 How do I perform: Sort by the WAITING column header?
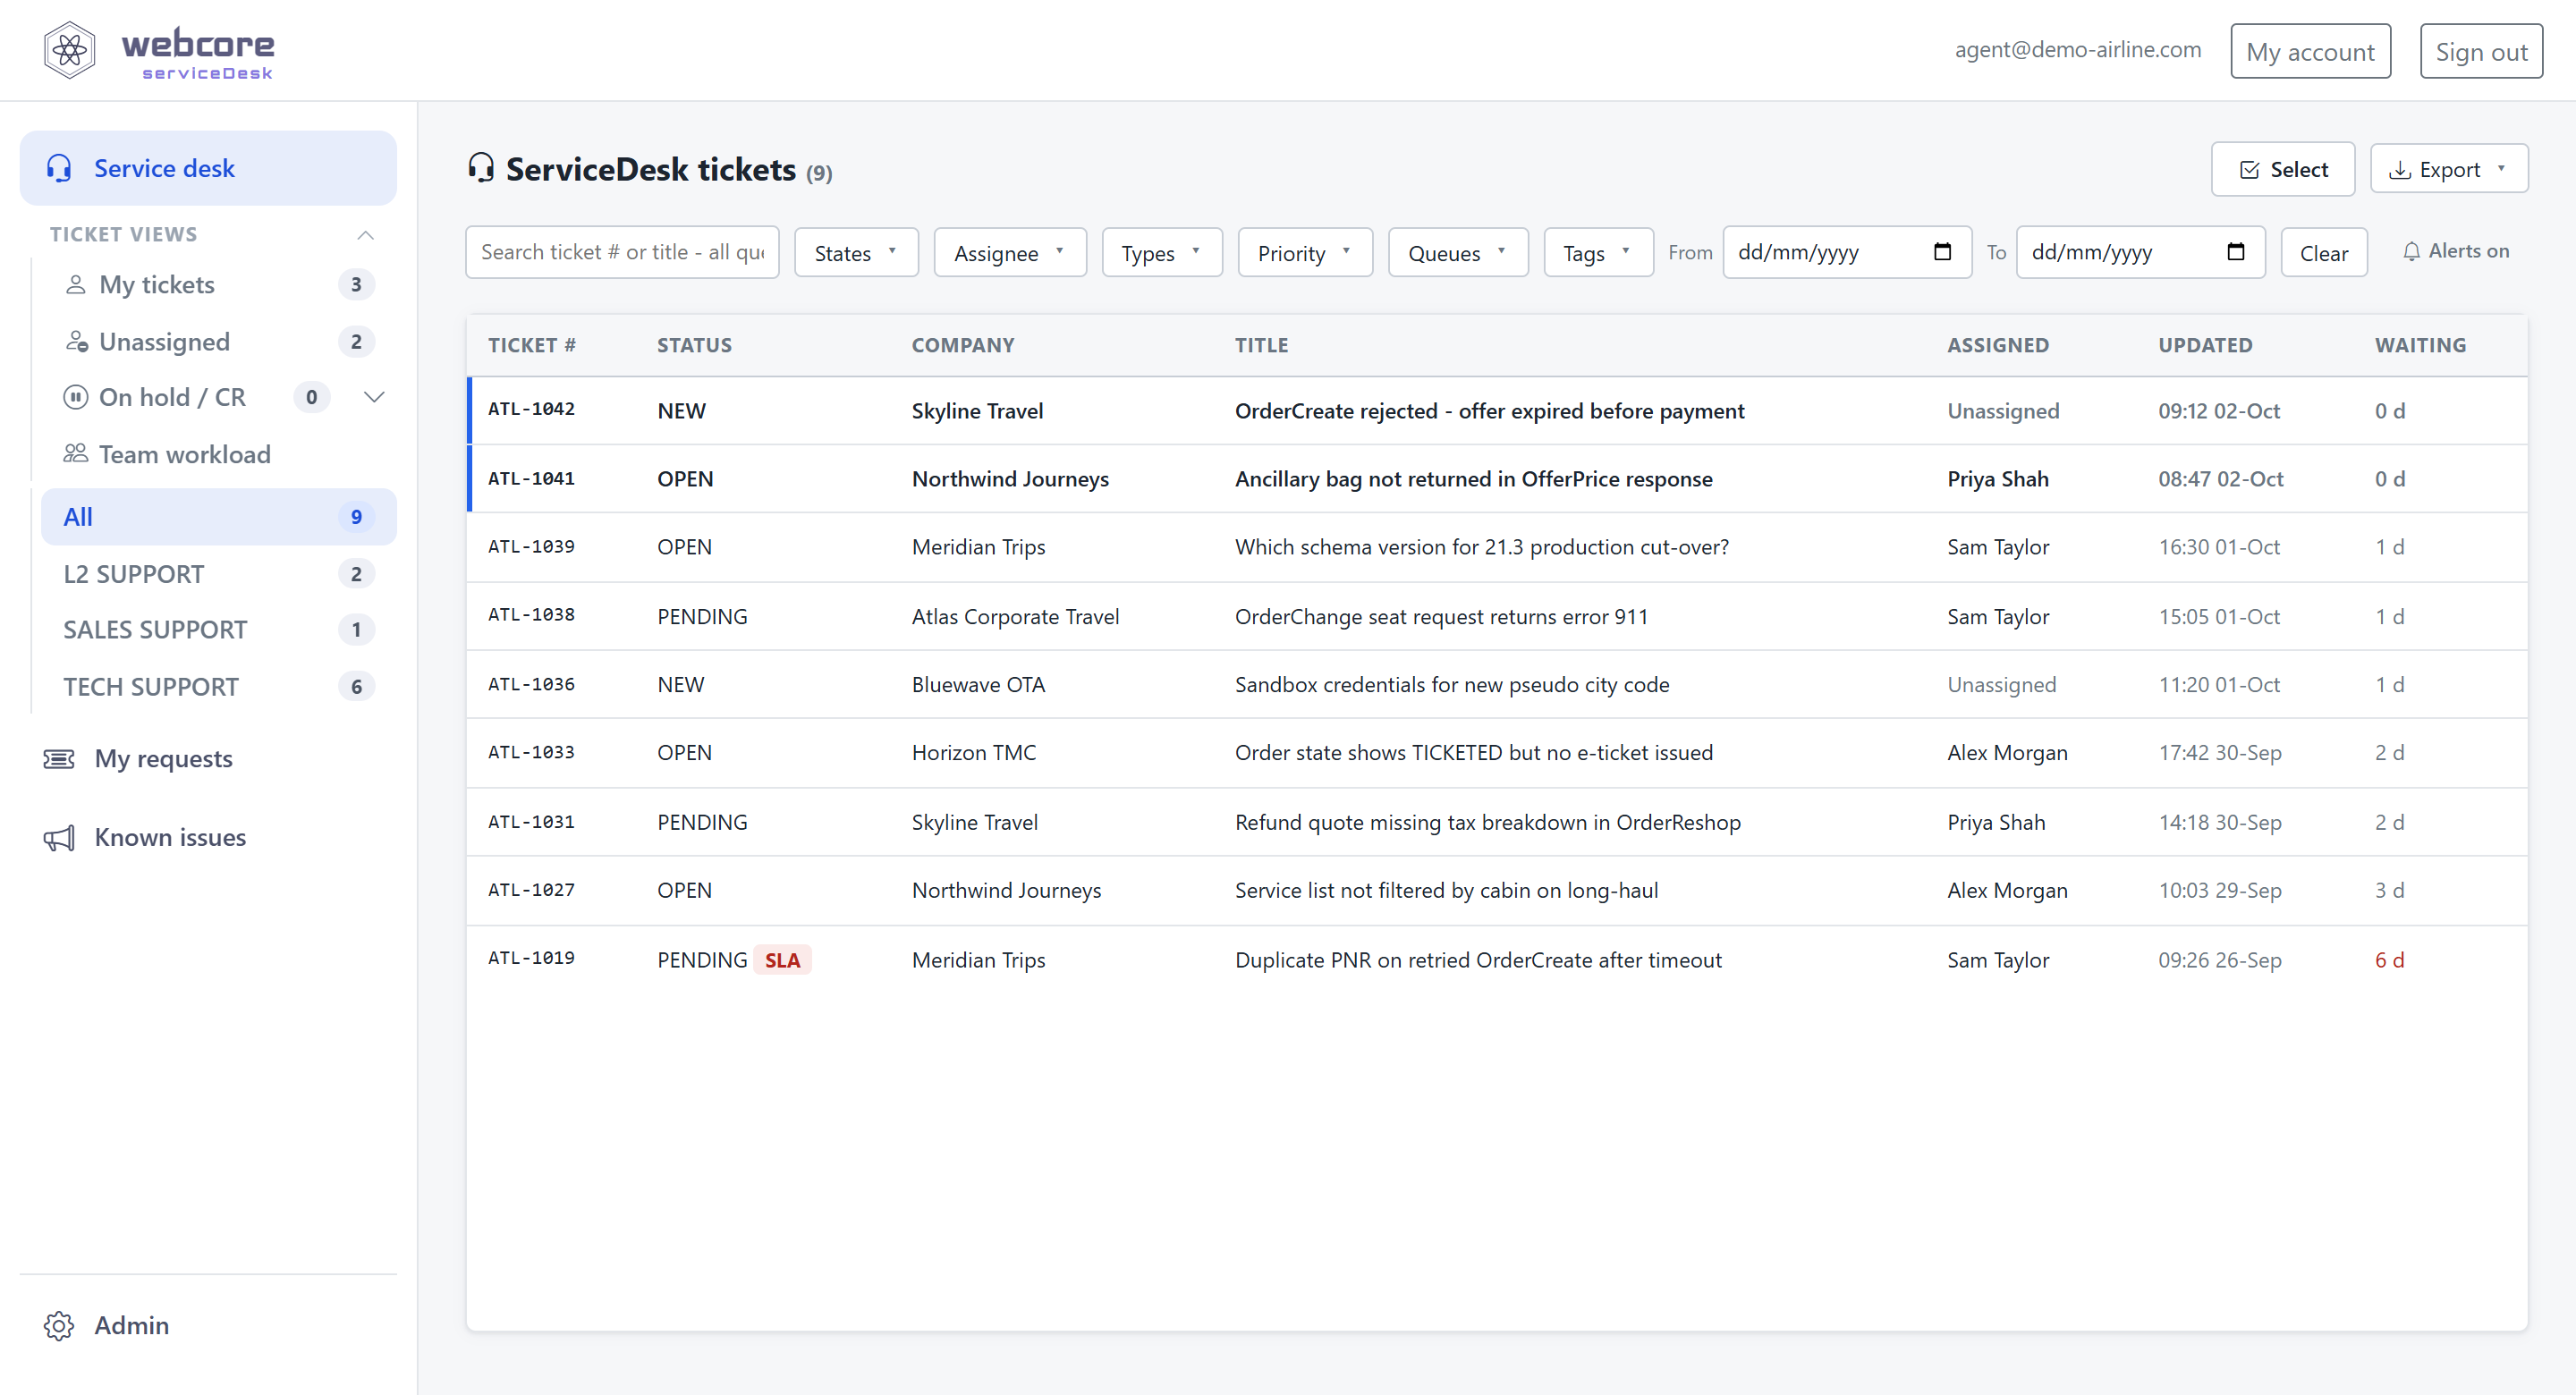click(2420, 345)
